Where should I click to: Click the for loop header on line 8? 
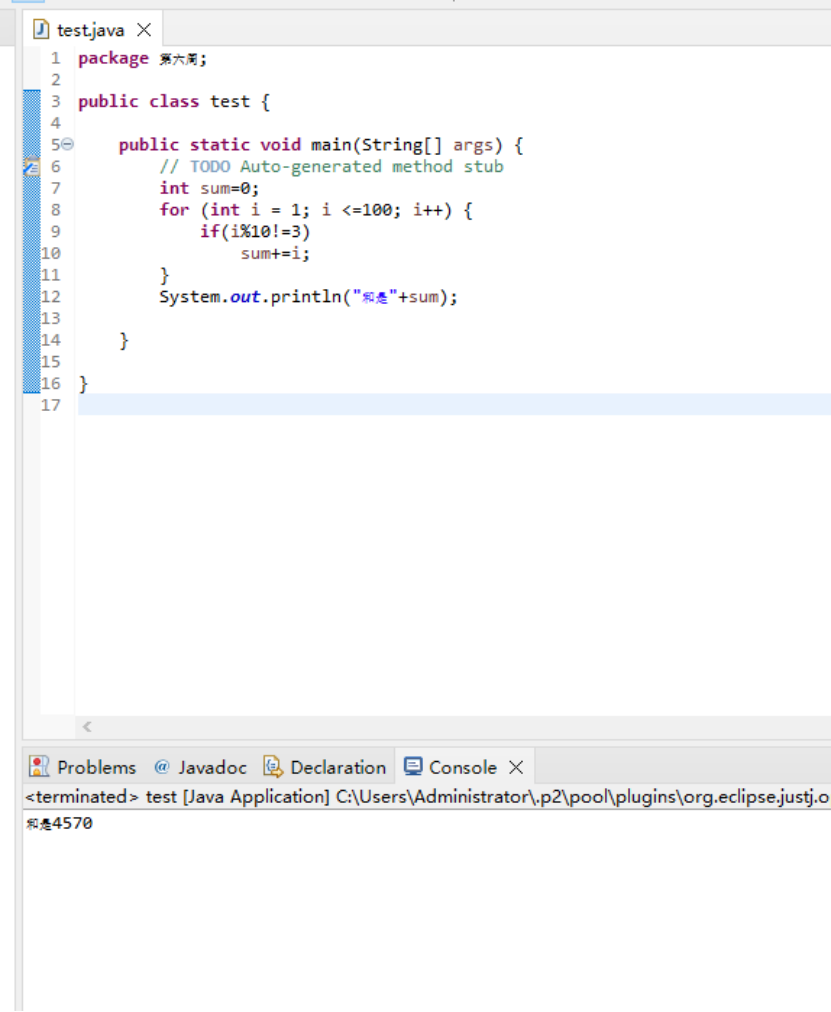pos(316,210)
